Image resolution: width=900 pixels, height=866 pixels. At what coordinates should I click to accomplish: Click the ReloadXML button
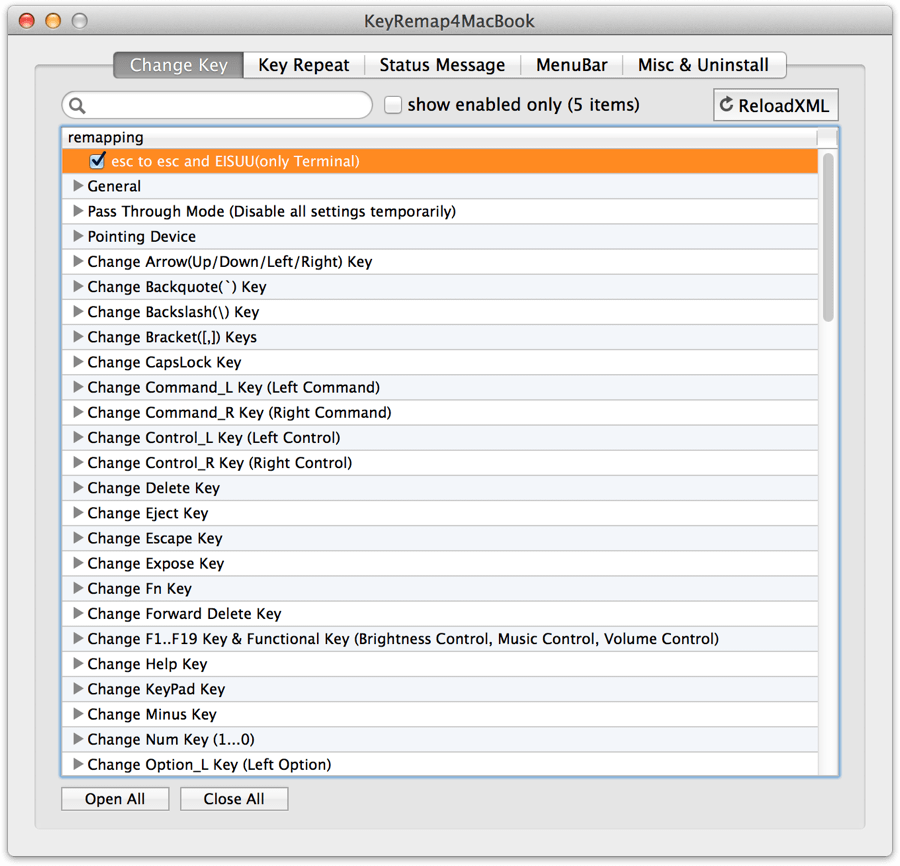tap(775, 105)
